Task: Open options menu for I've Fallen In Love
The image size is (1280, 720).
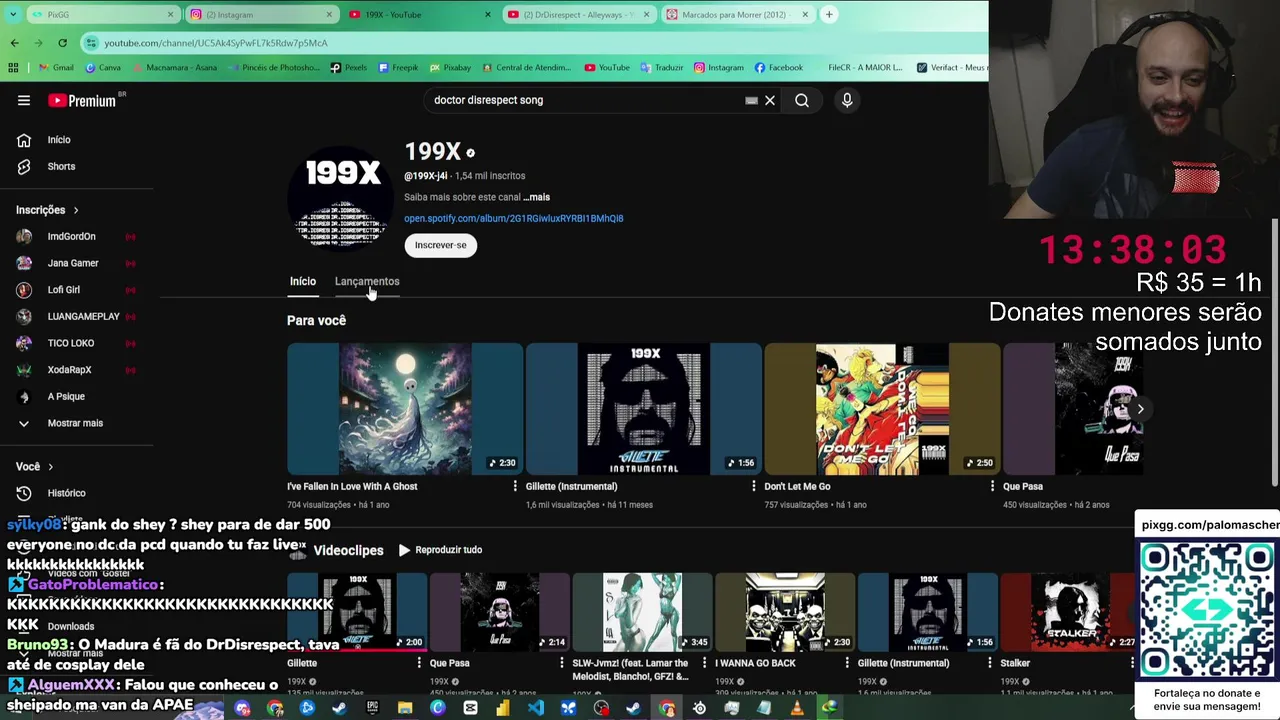Action: (514, 486)
